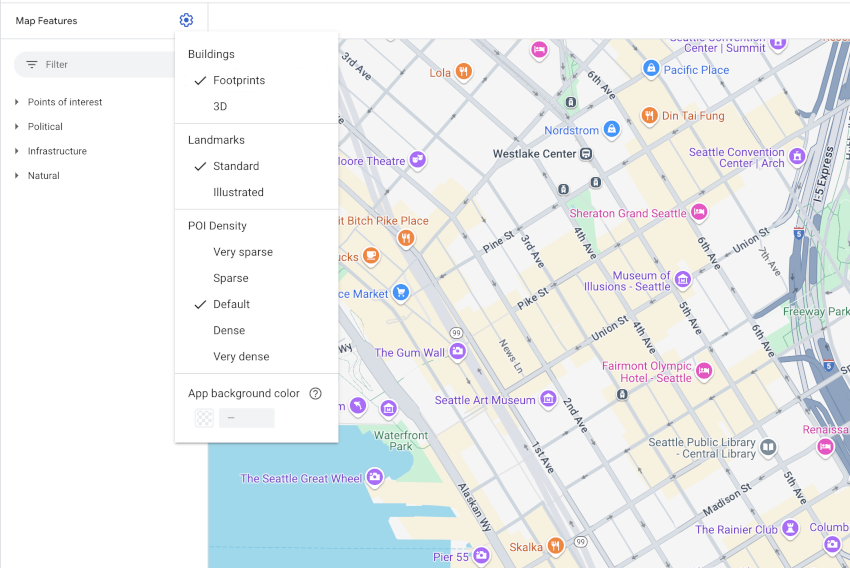The image size is (850, 568).
Task: Select the Market shopping cart pin
Action: pos(401,293)
